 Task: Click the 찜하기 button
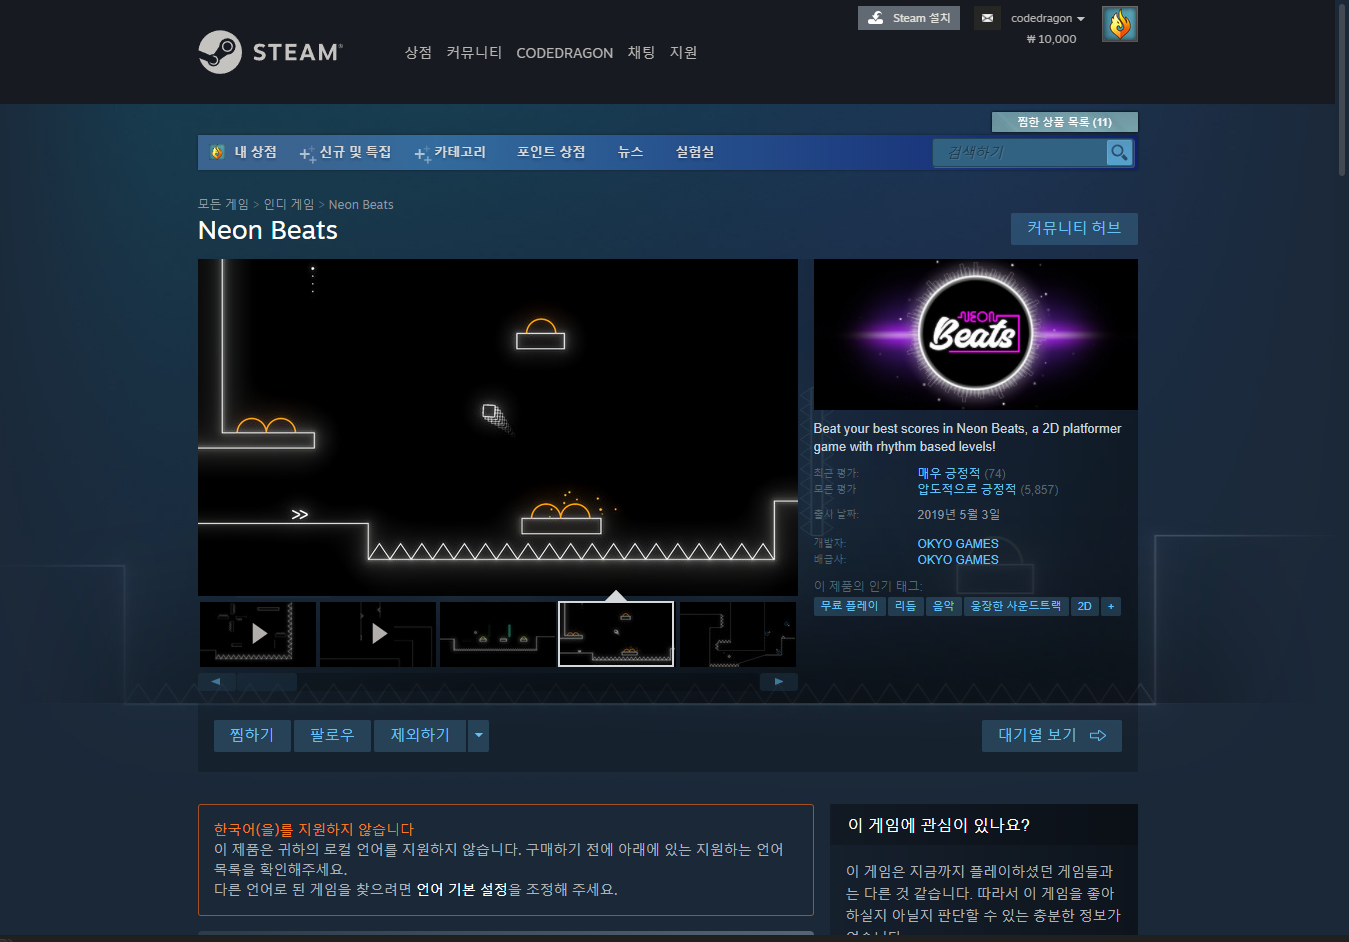coord(252,736)
